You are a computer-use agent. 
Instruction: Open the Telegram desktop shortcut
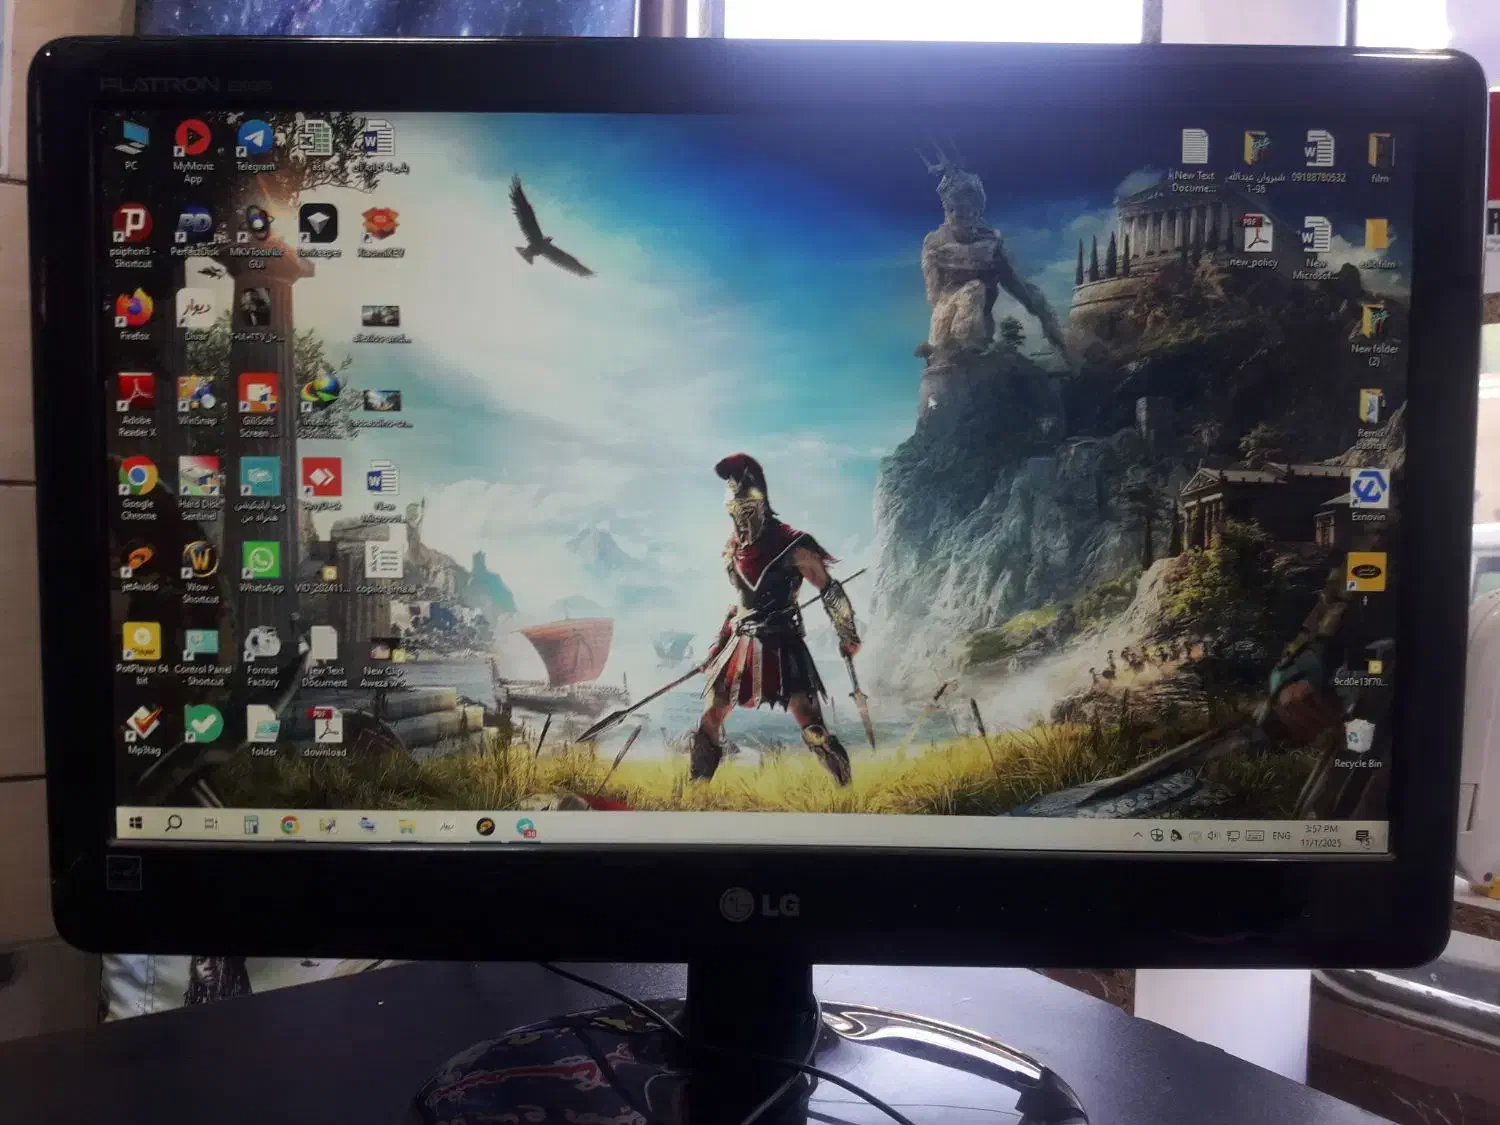(x=255, y=146)
